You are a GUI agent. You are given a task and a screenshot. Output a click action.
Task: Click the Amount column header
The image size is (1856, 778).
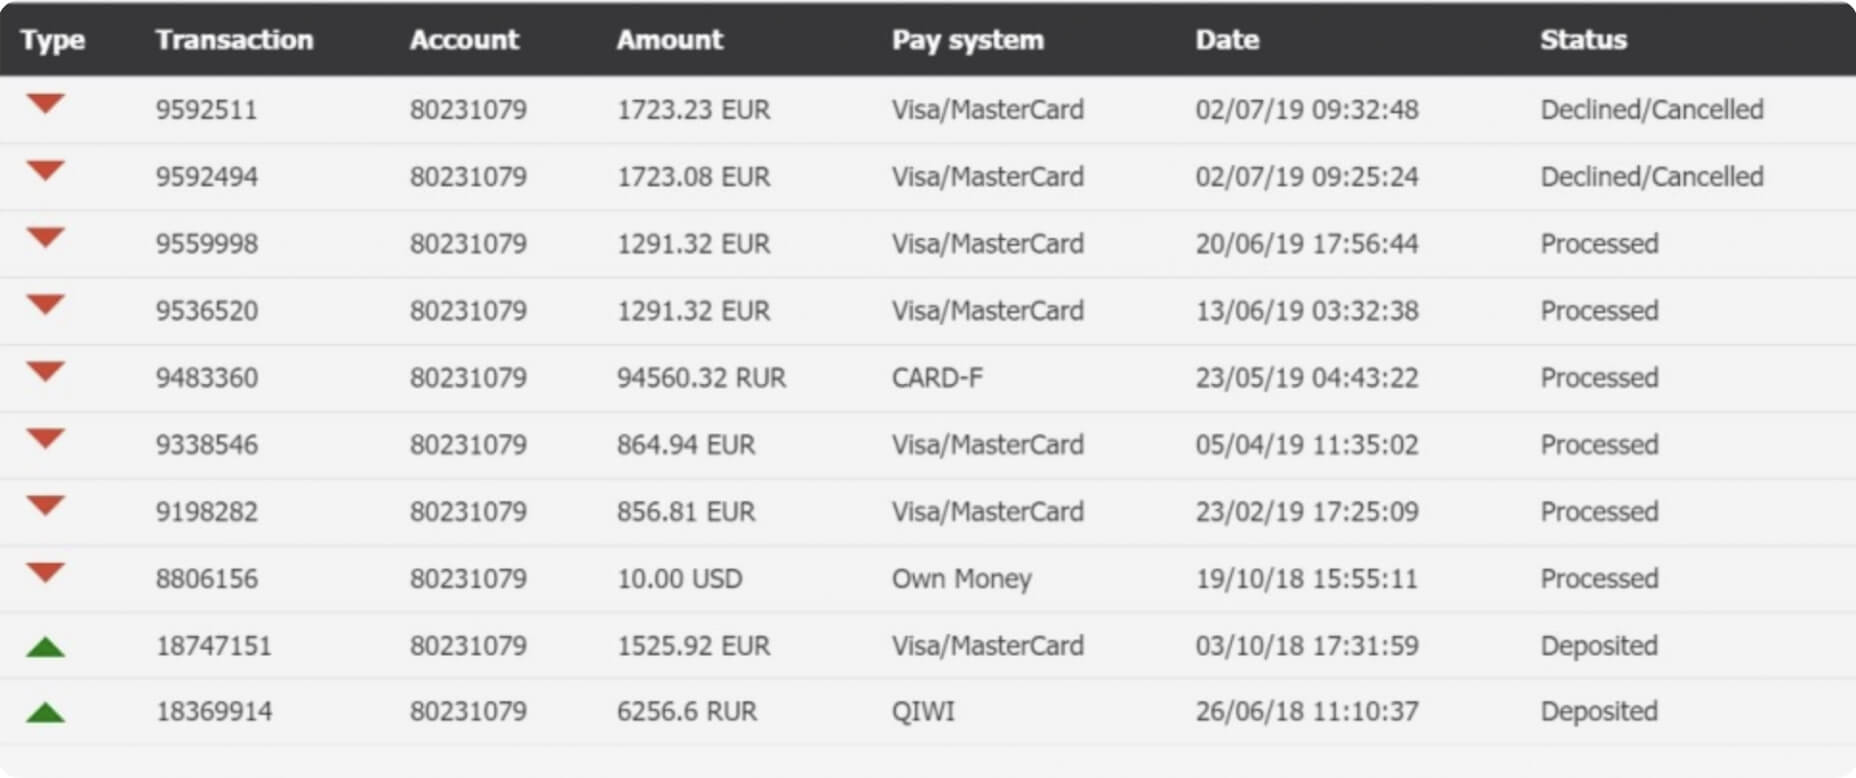click(x=669, y=39)
